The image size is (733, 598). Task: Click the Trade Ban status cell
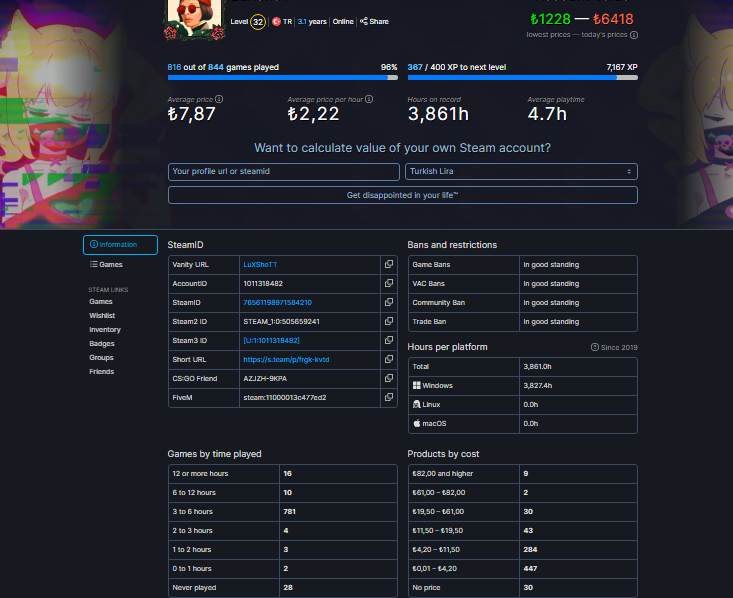coord(578,322)
